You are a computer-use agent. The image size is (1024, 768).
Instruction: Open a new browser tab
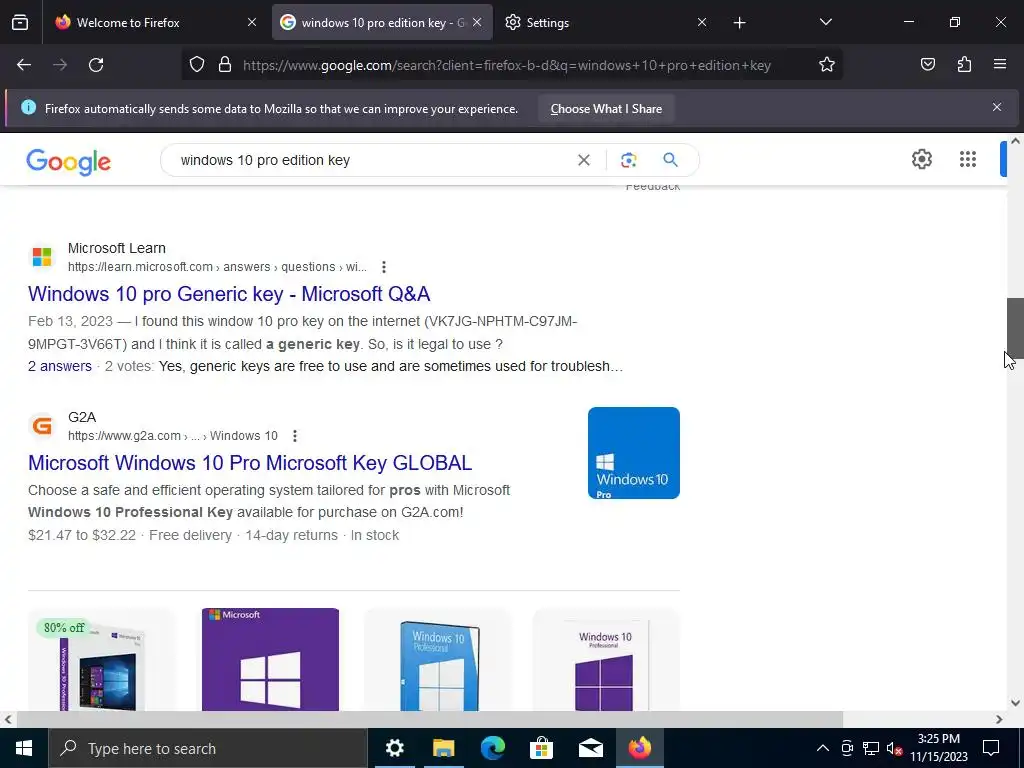click(739, 23)
